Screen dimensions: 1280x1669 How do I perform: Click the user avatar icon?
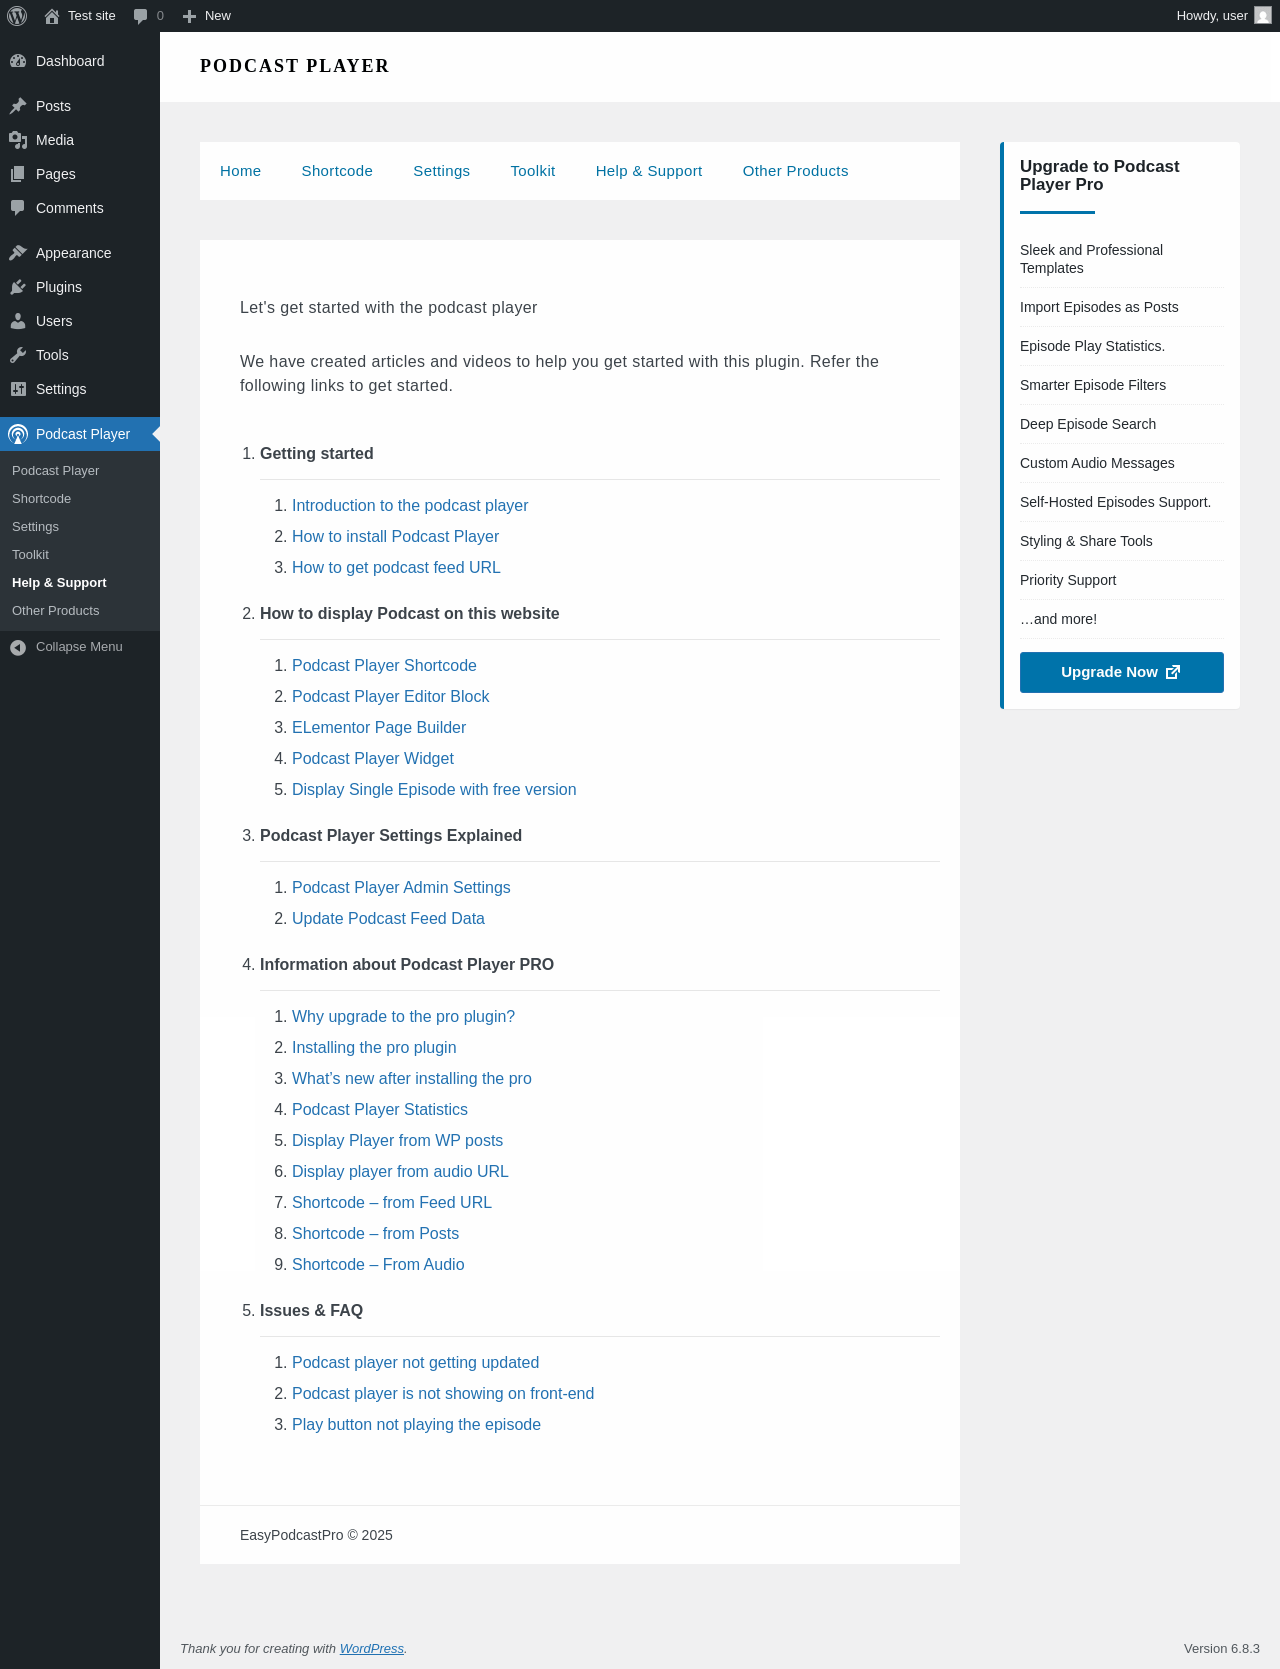coord(1263,16)
